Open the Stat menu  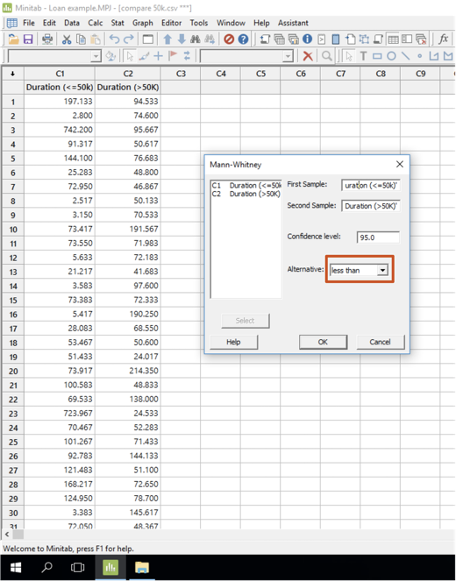click(117, 23)
